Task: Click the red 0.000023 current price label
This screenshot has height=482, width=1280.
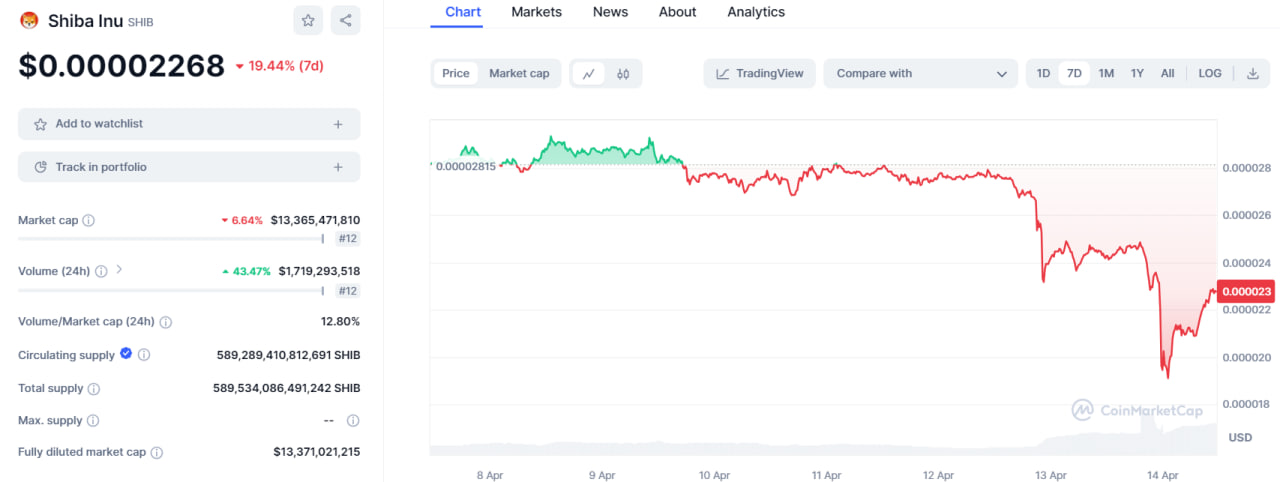Action: point(1246,291)
